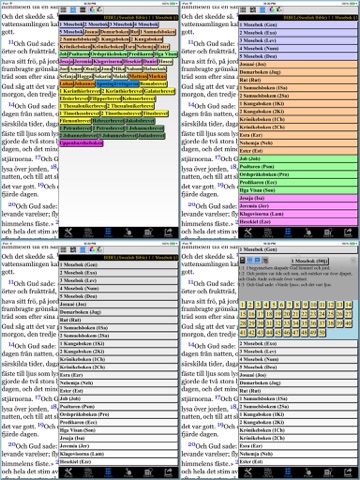Open Library icon on colored list screen
360x480 pixels.
point(268,232)
